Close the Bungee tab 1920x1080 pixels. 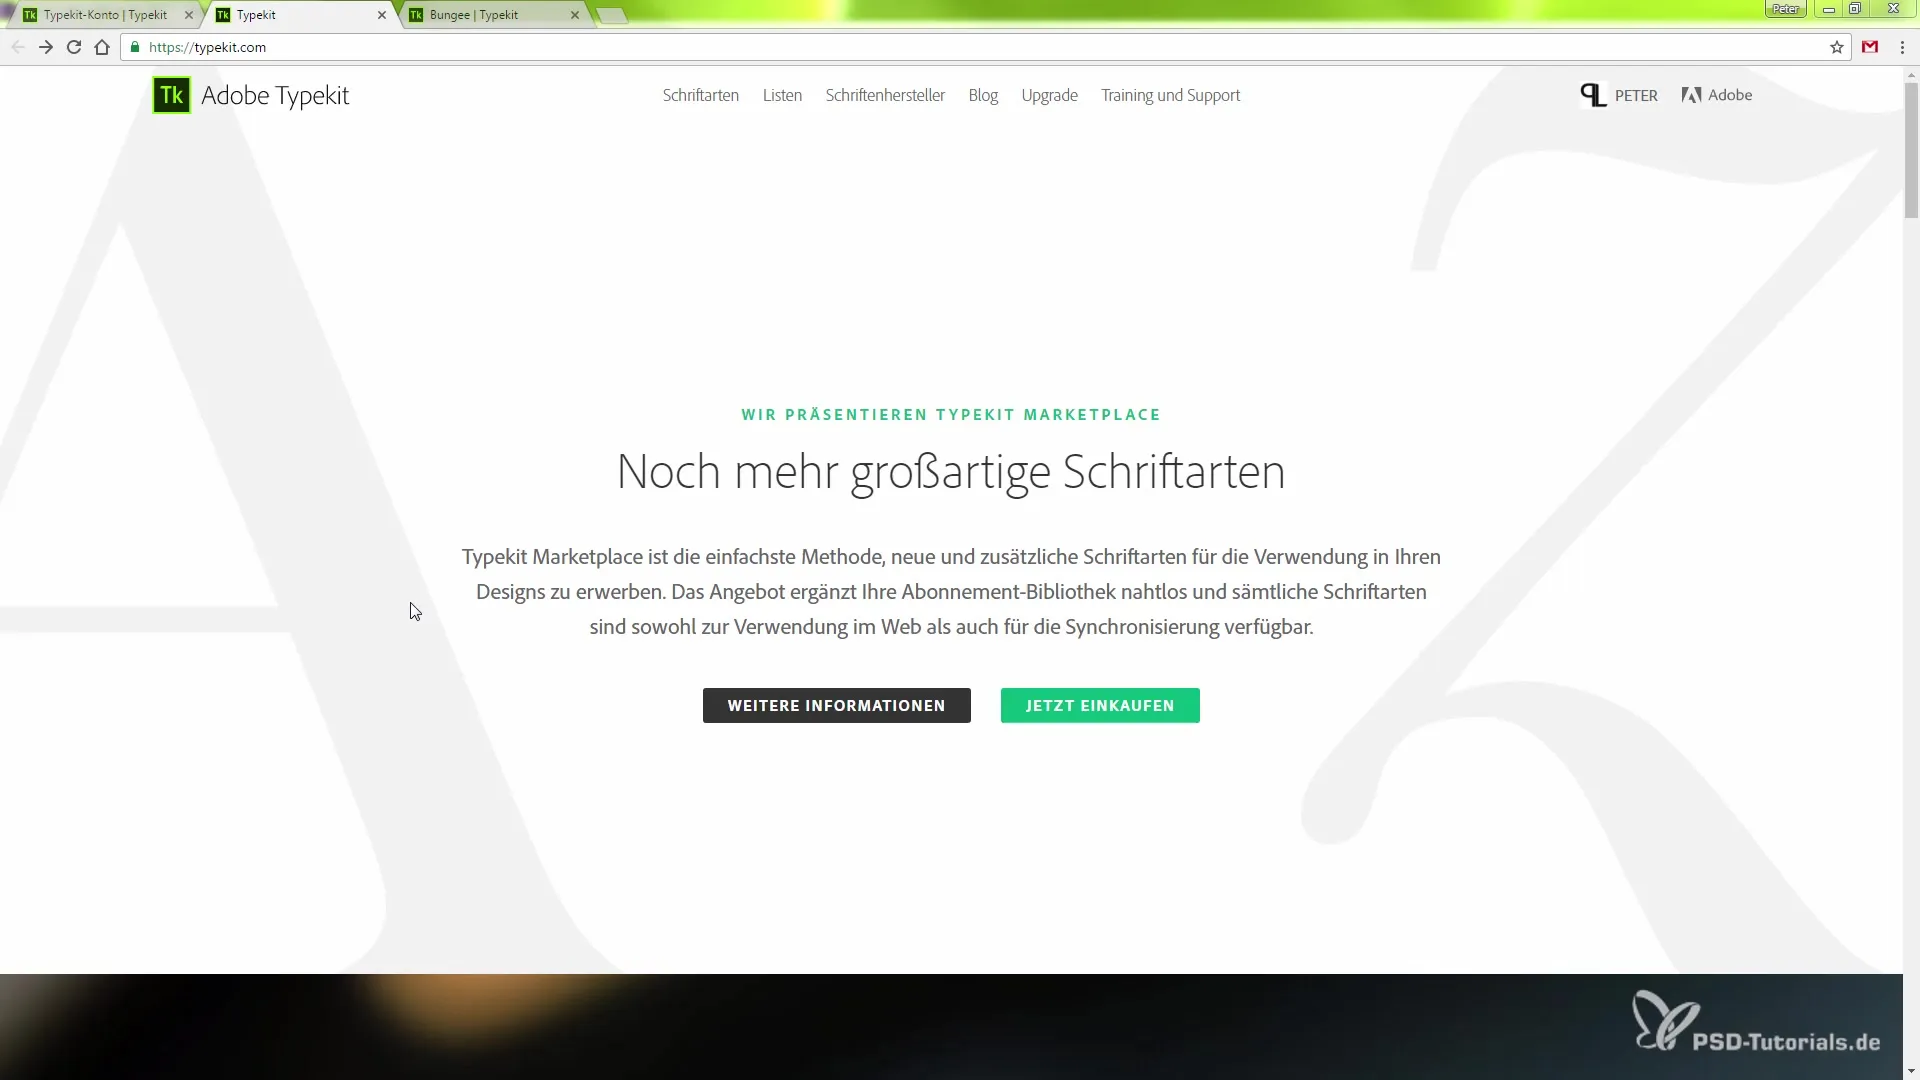click(x=575, y=15)
